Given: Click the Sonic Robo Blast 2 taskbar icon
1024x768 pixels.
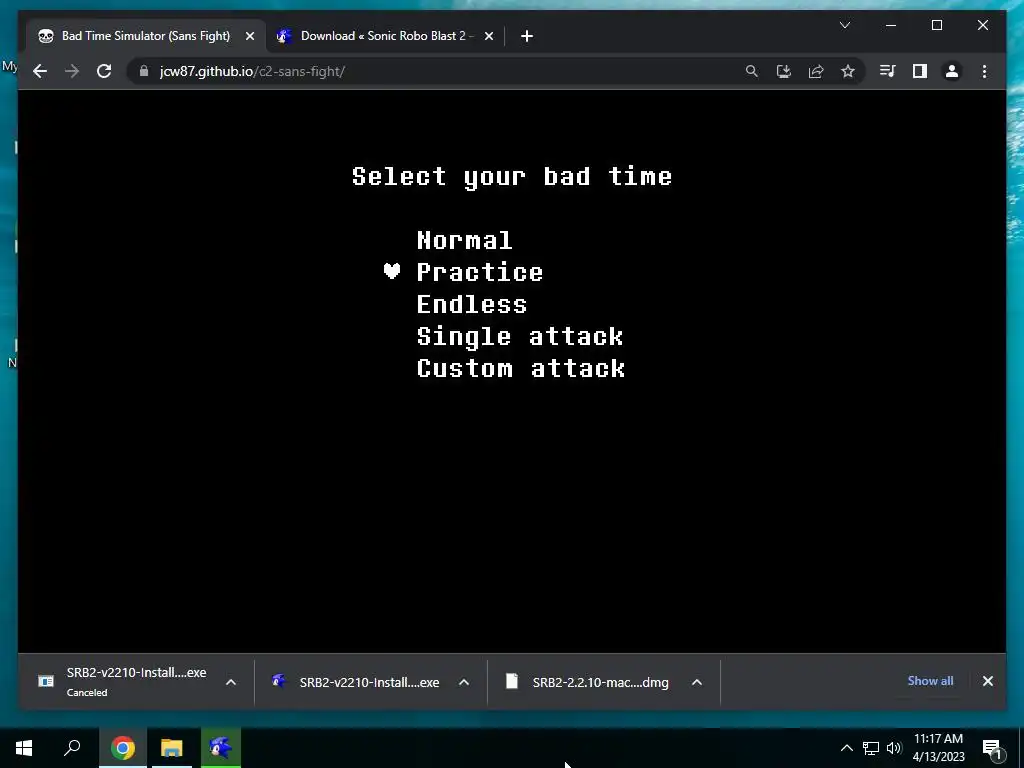Looking at the screenshot, I should (221, 748).
